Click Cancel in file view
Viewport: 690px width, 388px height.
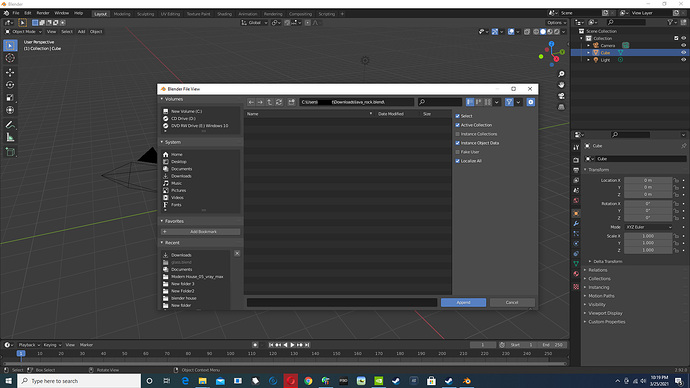(512, 302)
